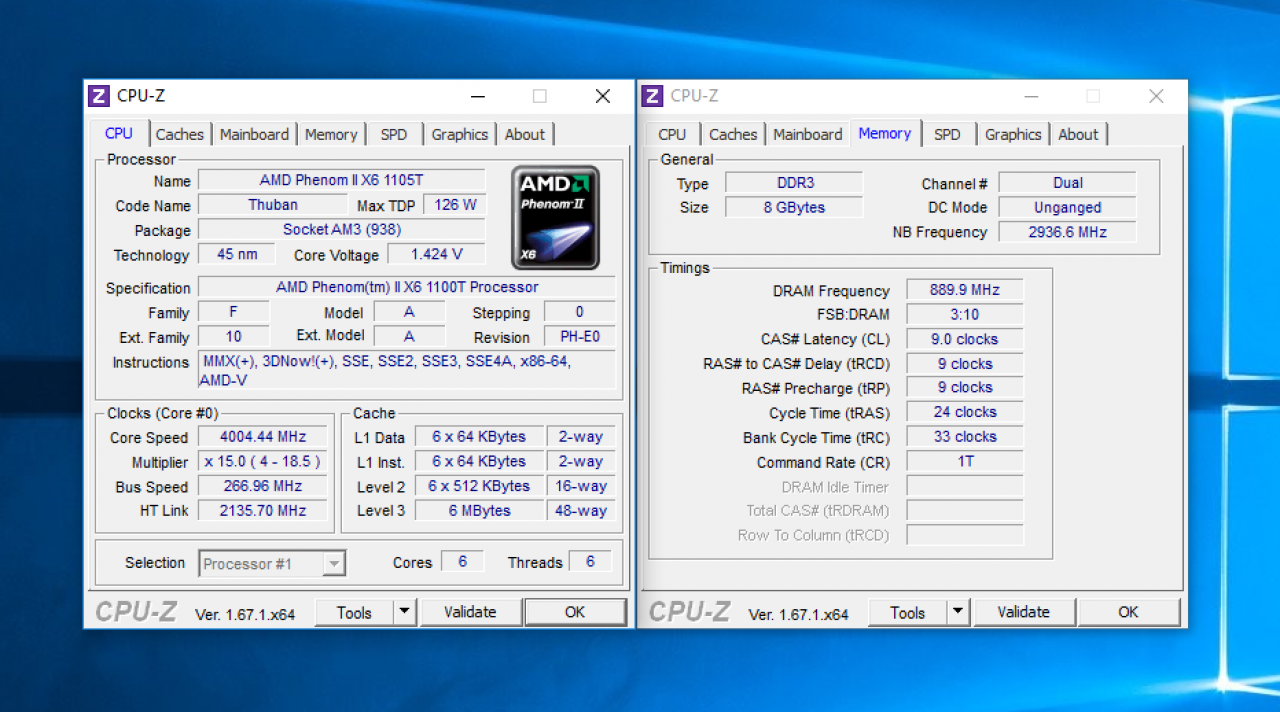The width and height of the screenshot is (1280, 712).
Task: Click the Max TDP value 126 W
Action: point(455,205)
